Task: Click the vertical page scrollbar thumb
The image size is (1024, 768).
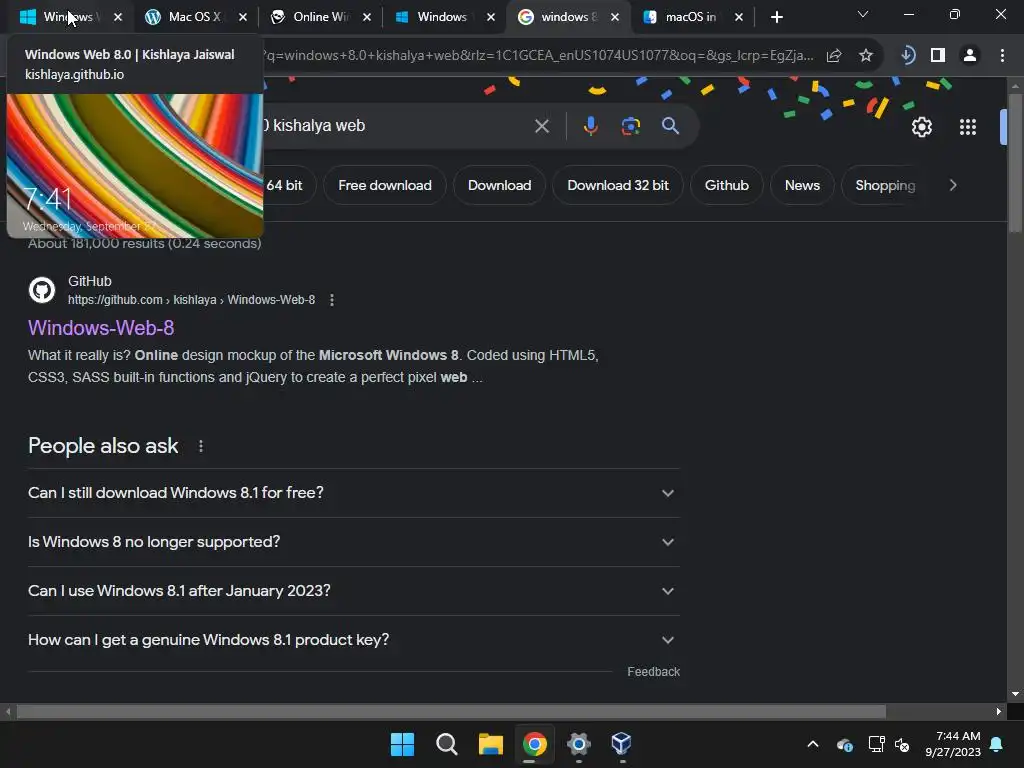Action: [x=1014, y=163]
